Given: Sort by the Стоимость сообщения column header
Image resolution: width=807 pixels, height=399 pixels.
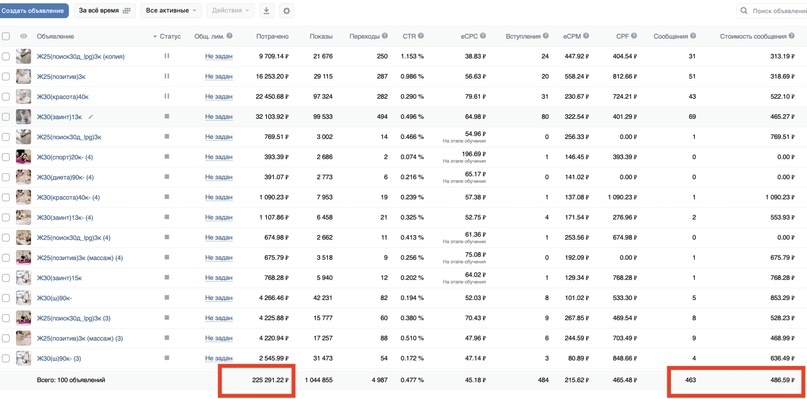Looking at the screenshot, I should point(753,36).
